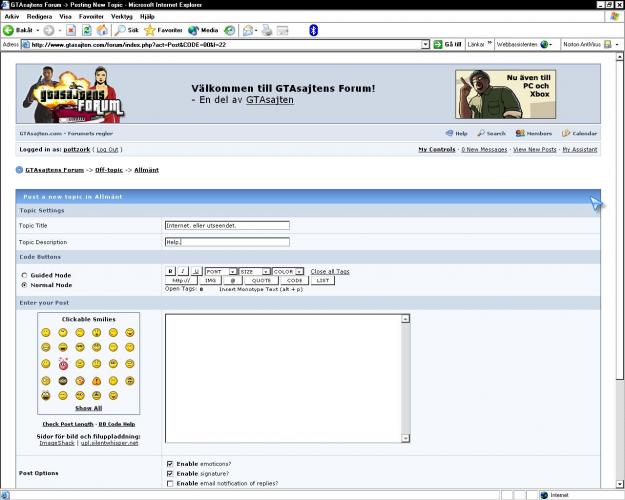Click the browser Stop icon
Viewport: 625px width, 500px height.
tap(71, 30)
